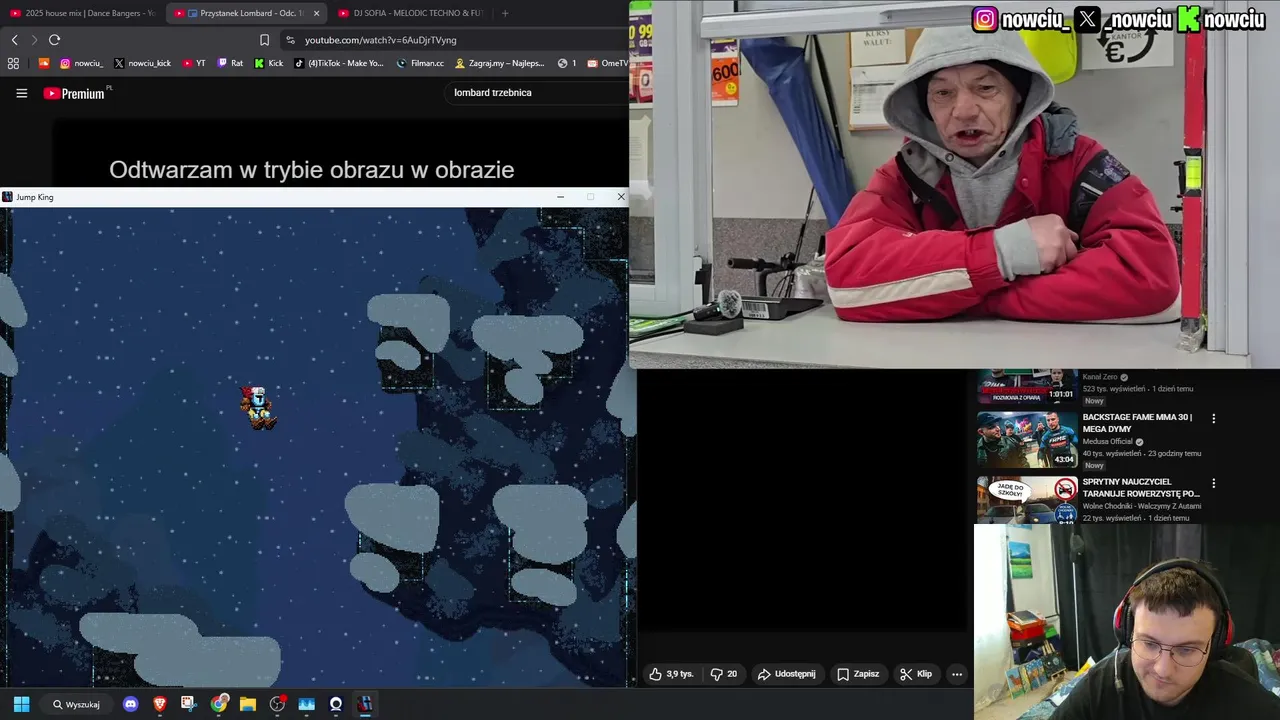The height and width of the screenshot is (720, 1280).
Task: Open the Snipping Tool taskbar icon
Action: [x=189, y=704]
